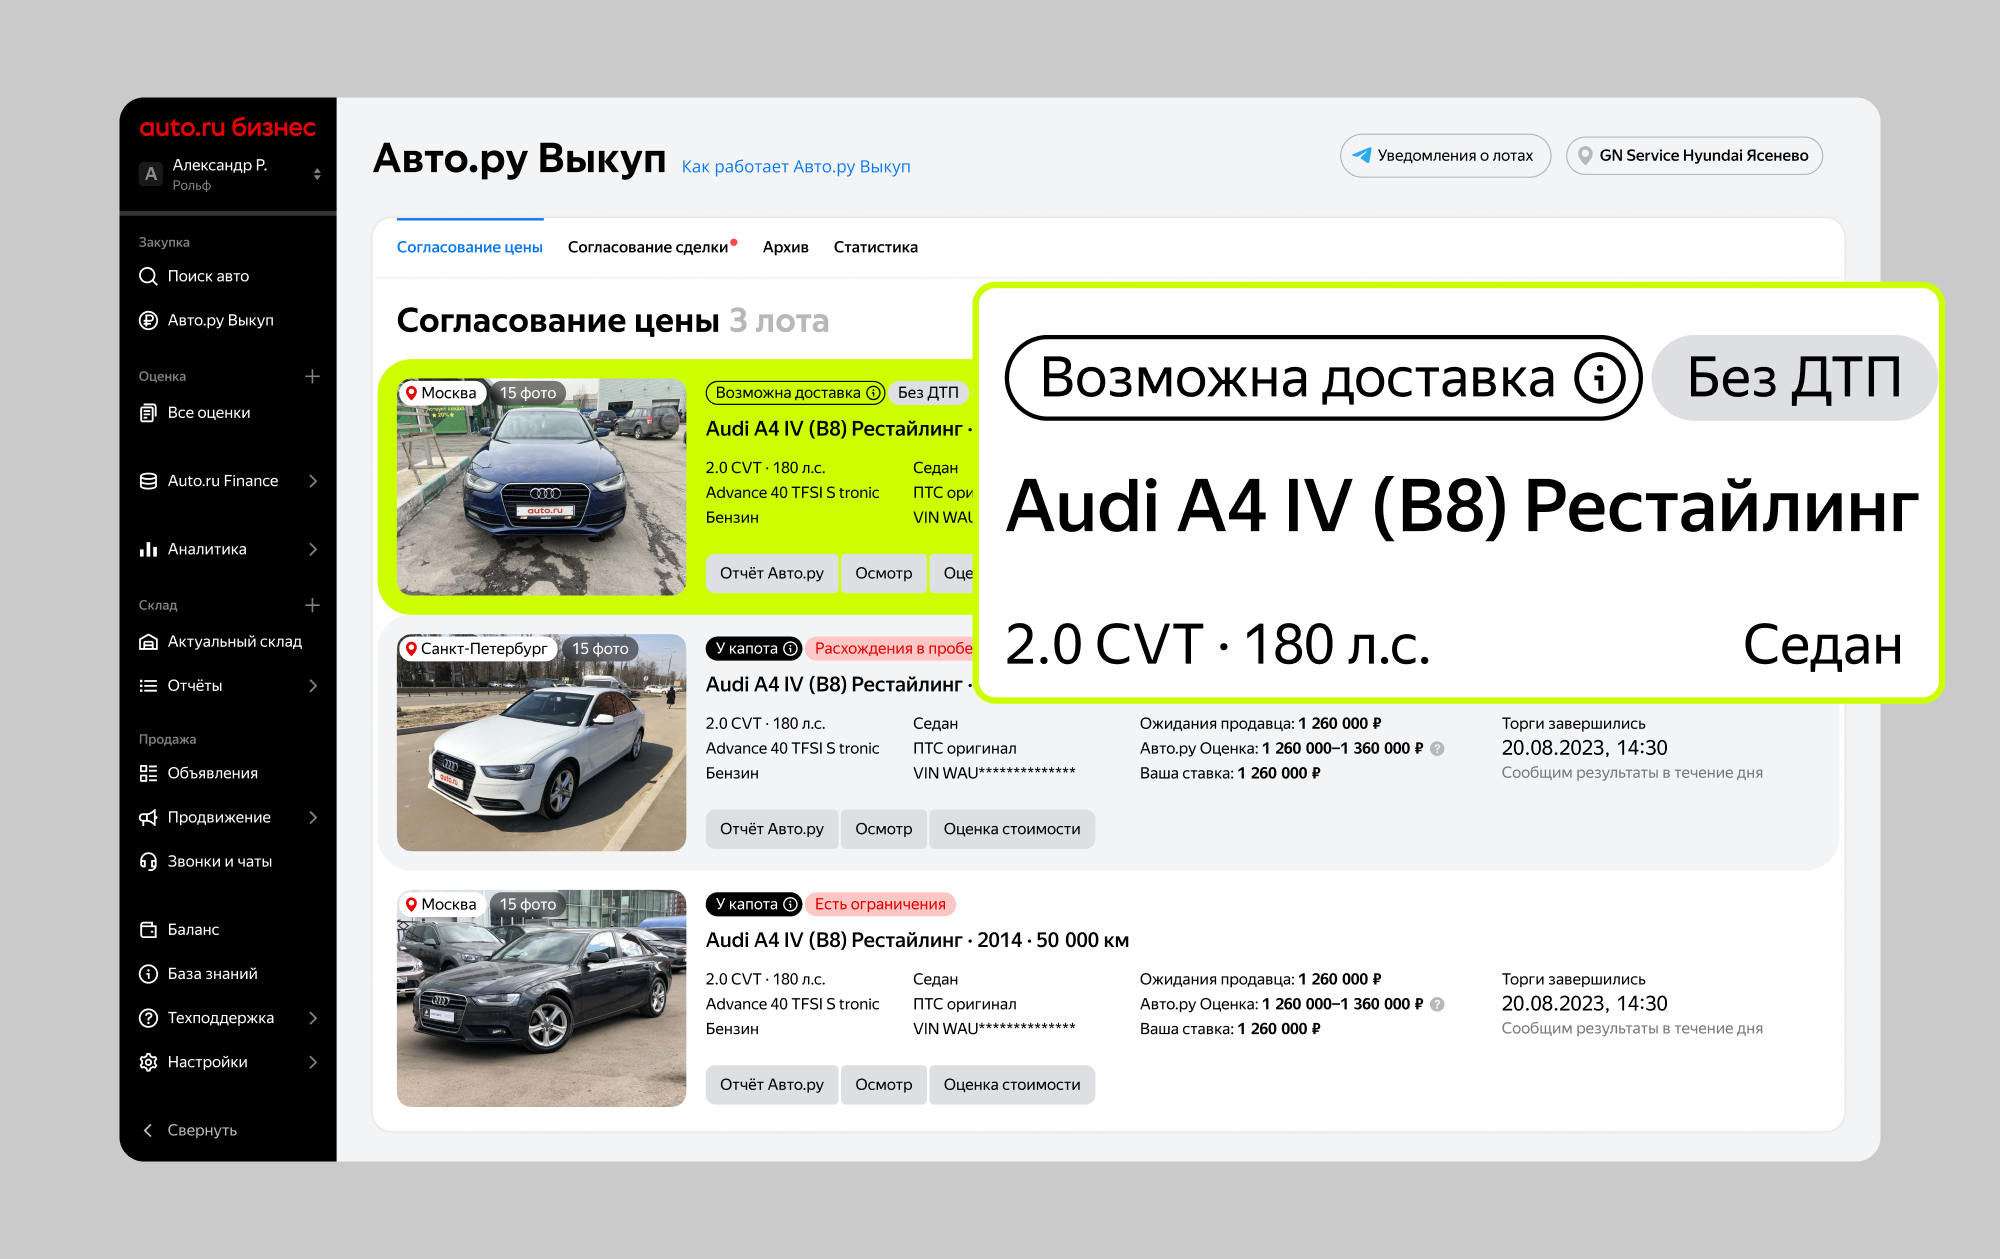Open Осмотр for the third lot

pos(884,1085)
